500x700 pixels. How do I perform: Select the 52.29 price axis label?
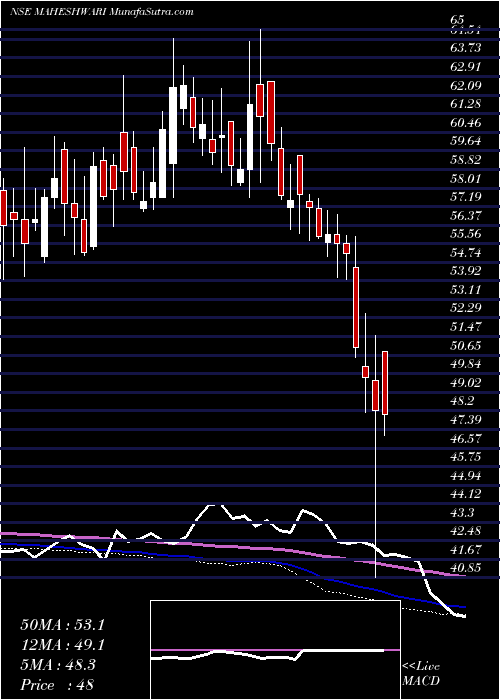pos(466,308)
